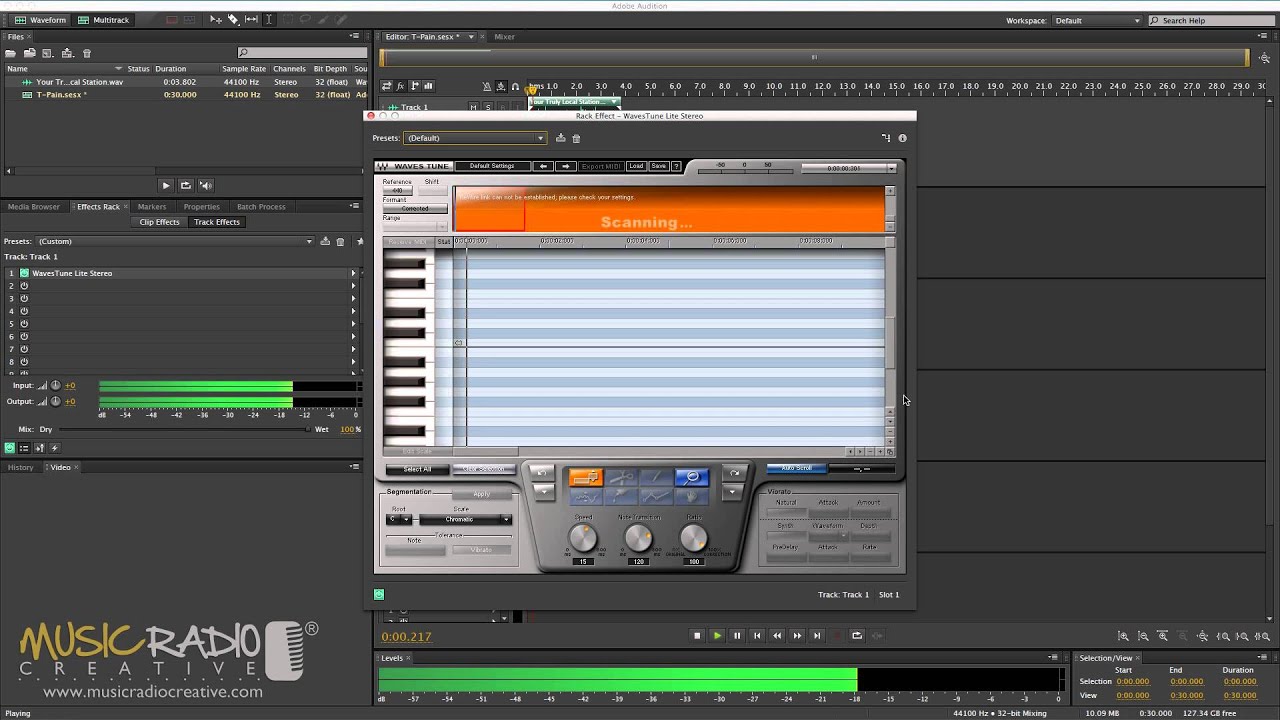The image size is (1280, 720).
Task: Open the Mixer tab
Action: 504,37
